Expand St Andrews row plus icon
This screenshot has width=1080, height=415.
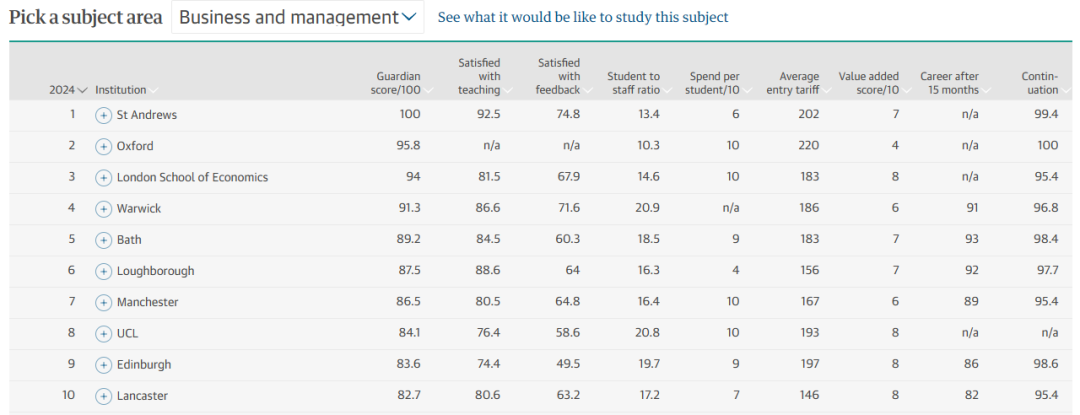tap(103, 115)
